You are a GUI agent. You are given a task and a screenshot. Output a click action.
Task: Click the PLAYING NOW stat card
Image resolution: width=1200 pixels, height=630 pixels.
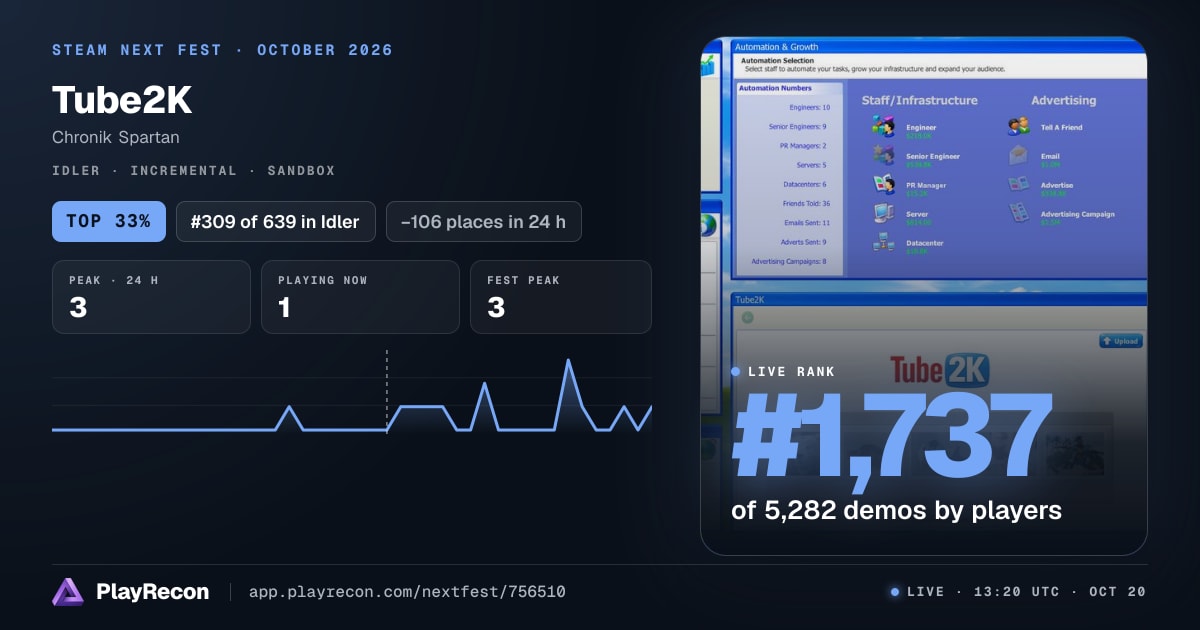(360, 297)
